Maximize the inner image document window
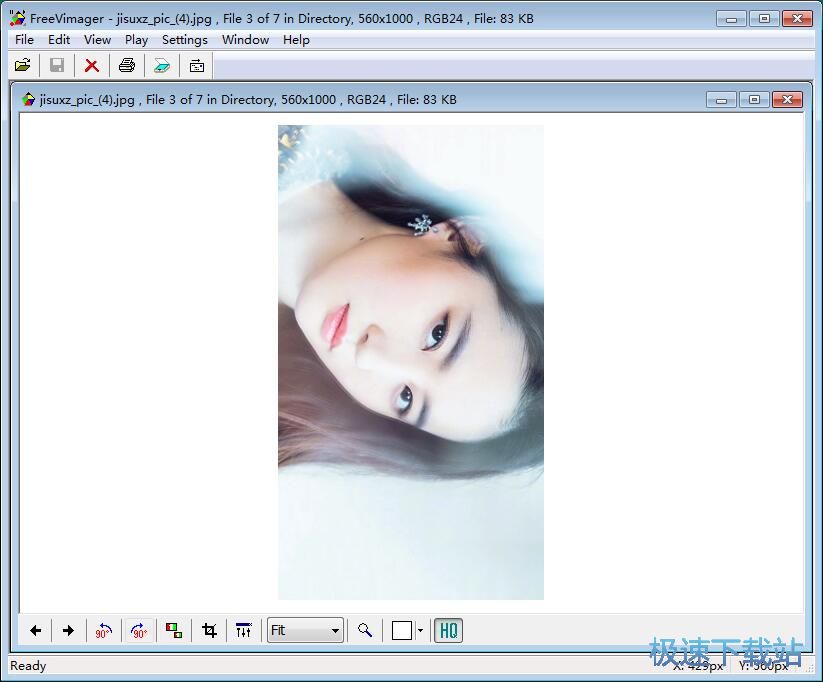Viewport: 823px width, 682px height. [x=754, y=100]
